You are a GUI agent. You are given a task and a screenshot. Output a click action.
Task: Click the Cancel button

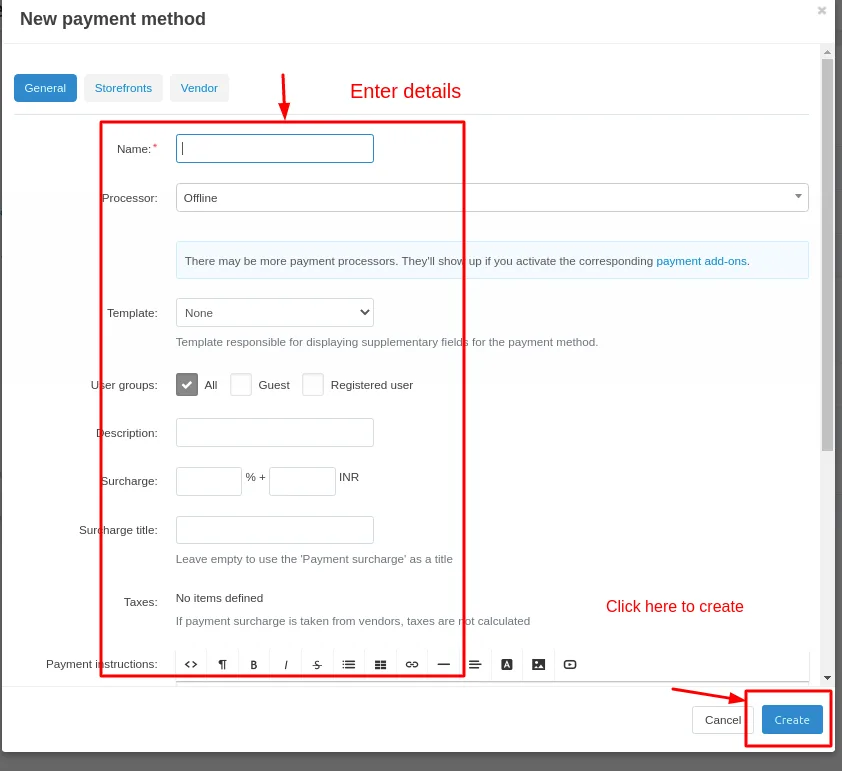723,719
